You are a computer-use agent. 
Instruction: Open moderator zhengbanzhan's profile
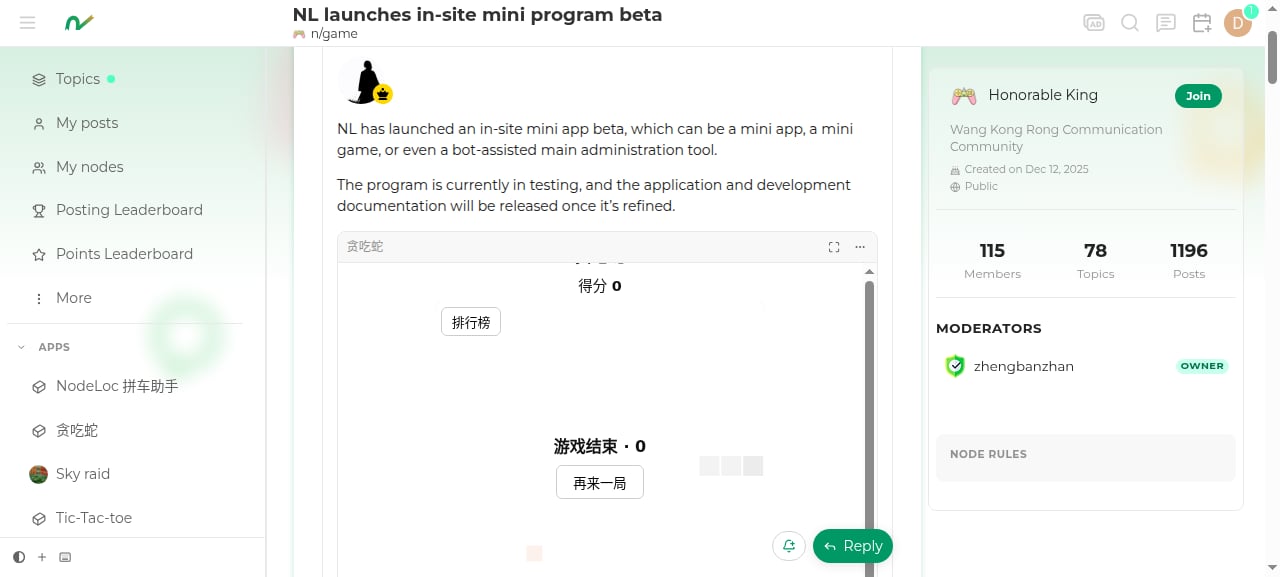coord(1024,366)
